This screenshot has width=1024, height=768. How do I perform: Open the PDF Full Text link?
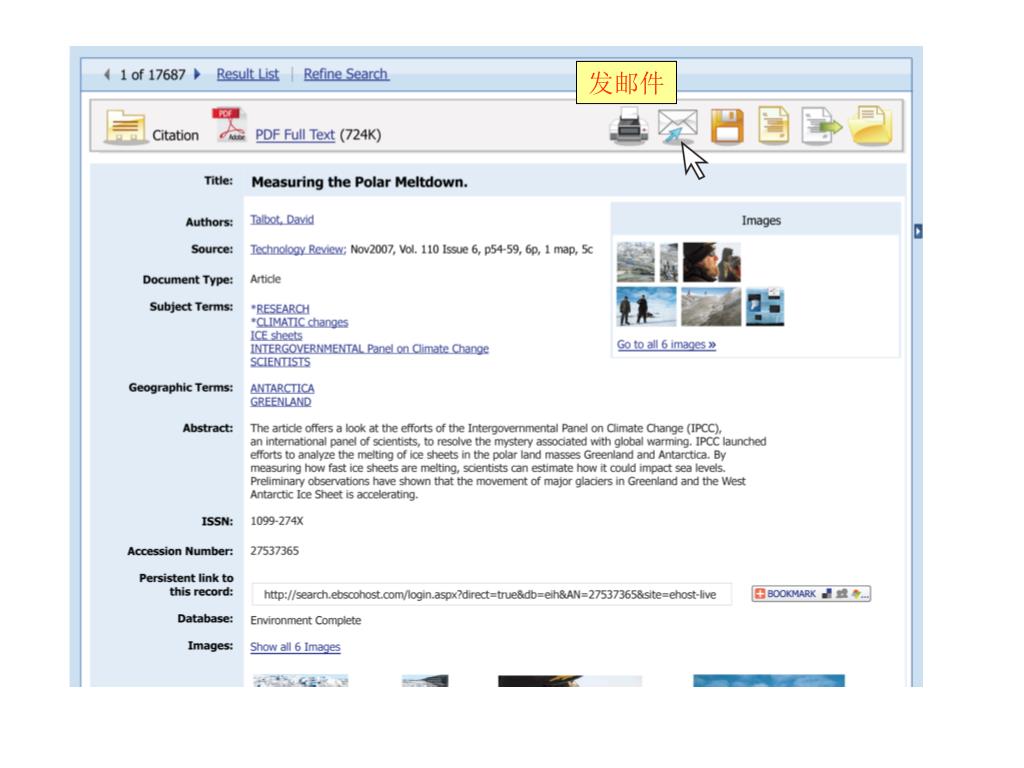pyautogui.click(x=295, y=135)
